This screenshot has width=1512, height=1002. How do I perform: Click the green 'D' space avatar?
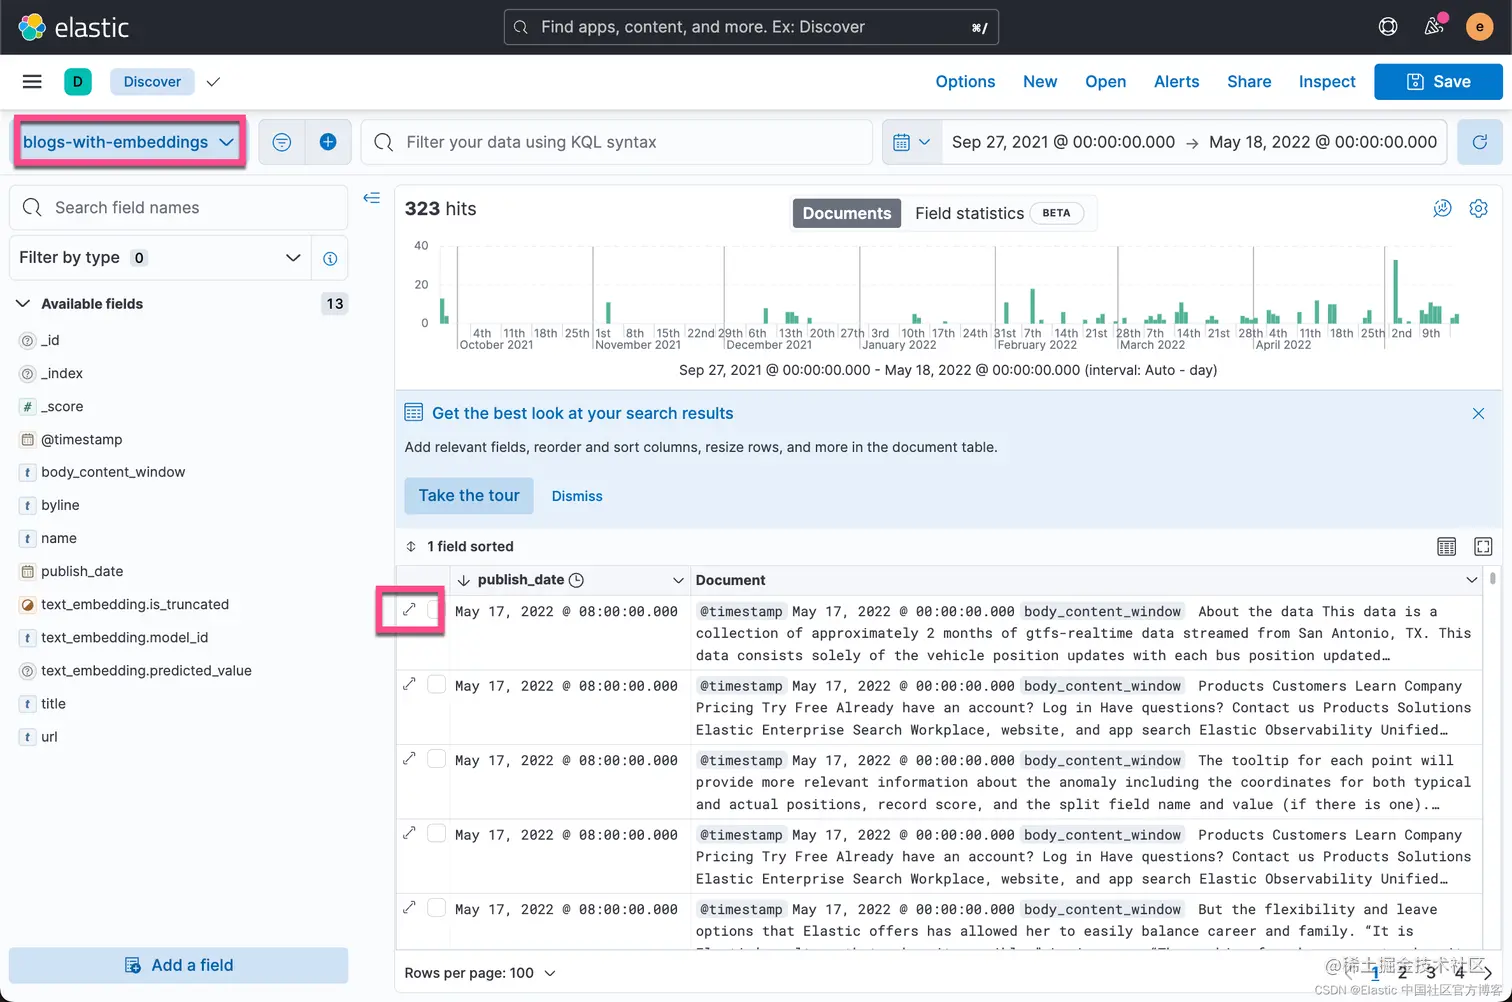pyautogui.click(x=78, y=82)
